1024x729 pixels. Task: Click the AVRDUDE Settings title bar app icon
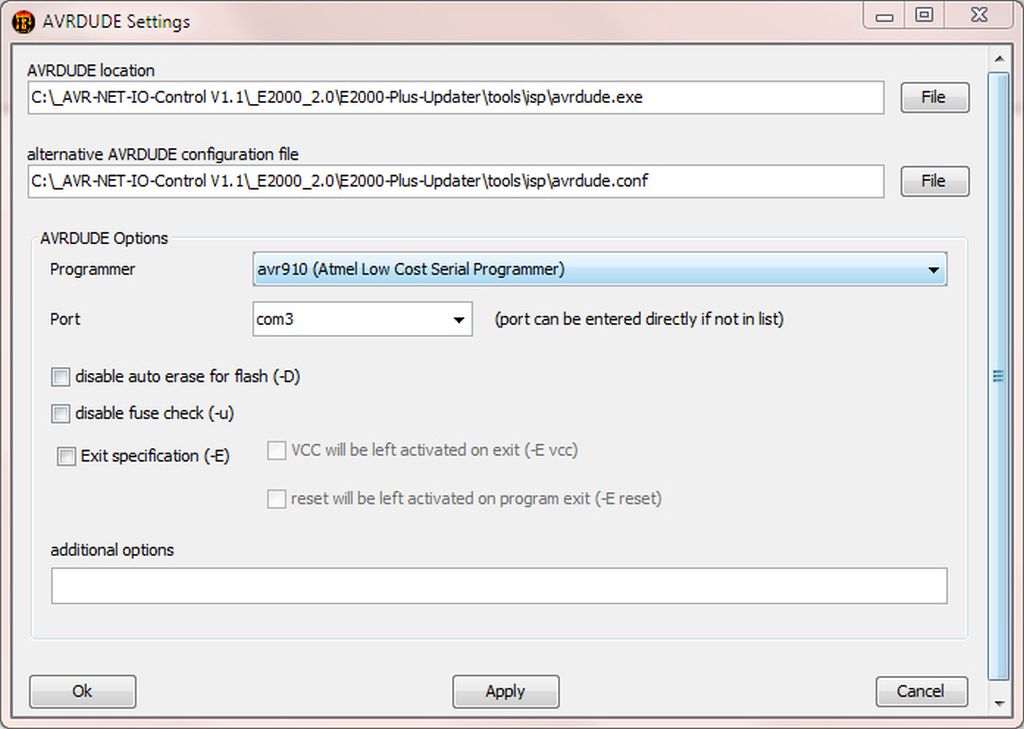[x=23, y=20]
